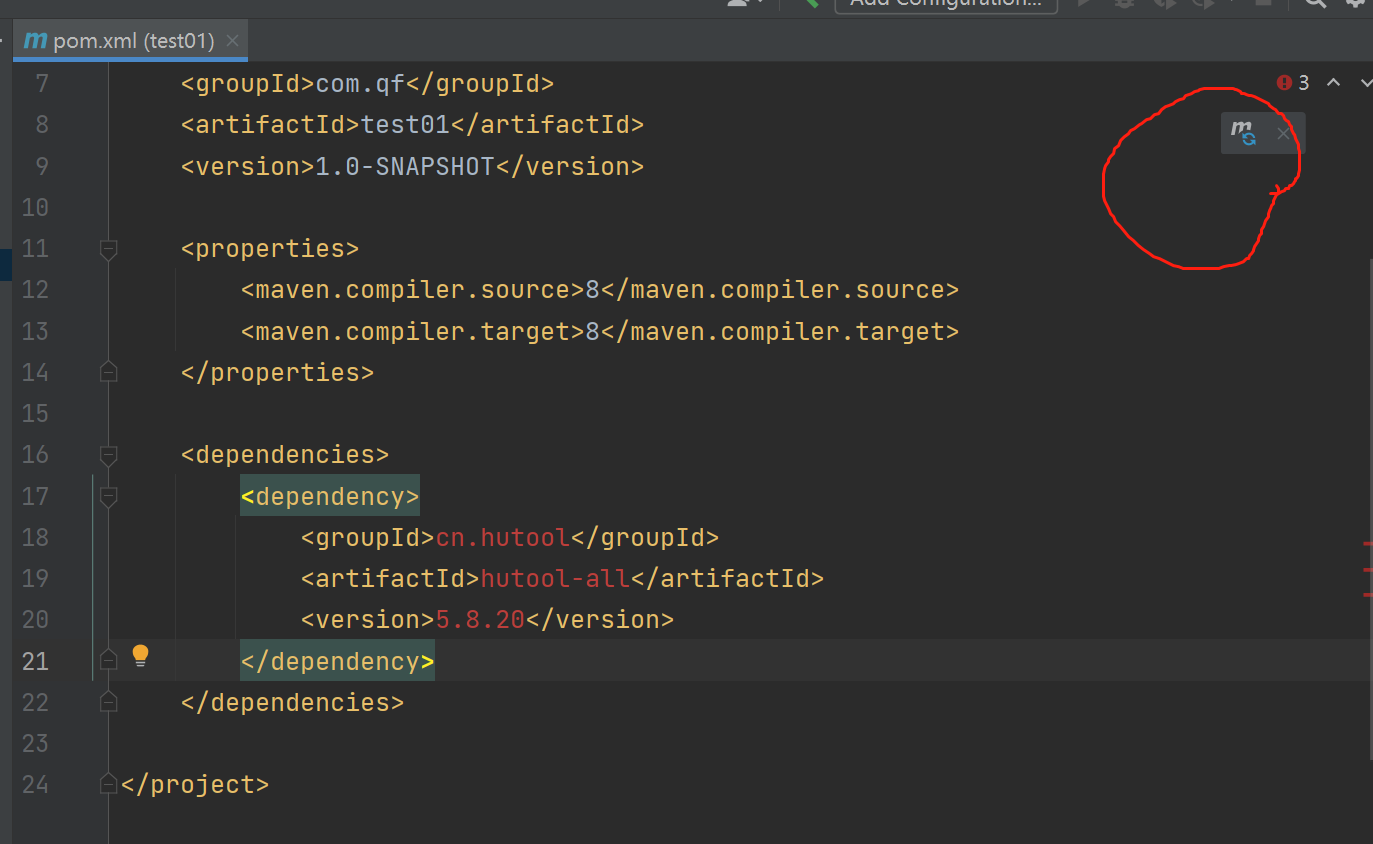Click the highlighted opening dependency tag
1373x844 pixels.
[330, 496]
